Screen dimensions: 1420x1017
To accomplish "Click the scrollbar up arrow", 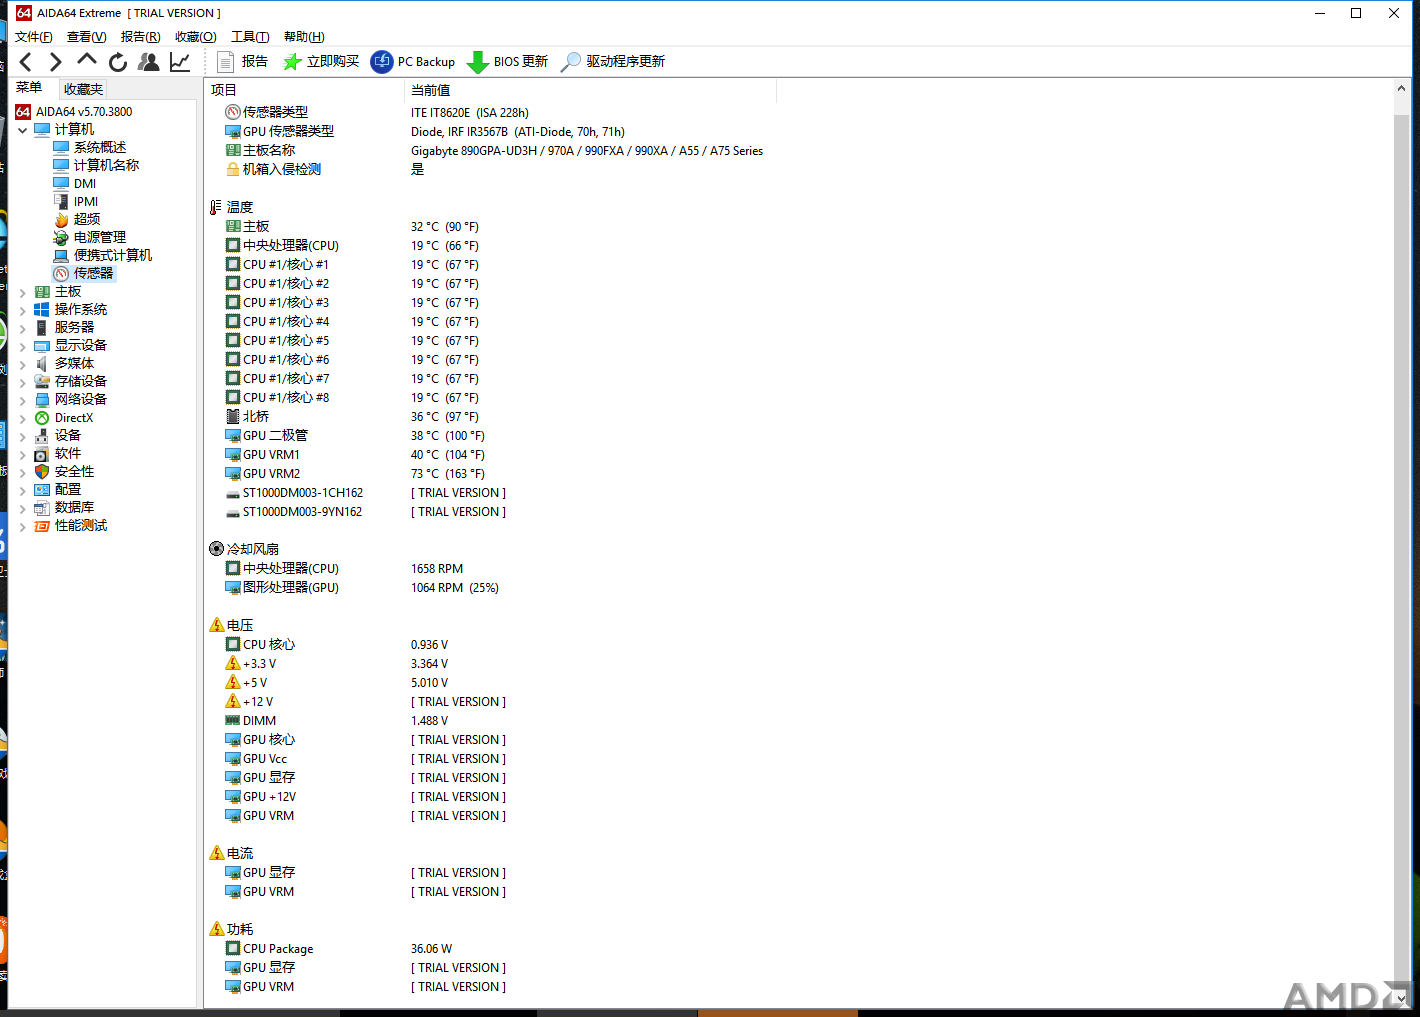I will click(1401, 89).
